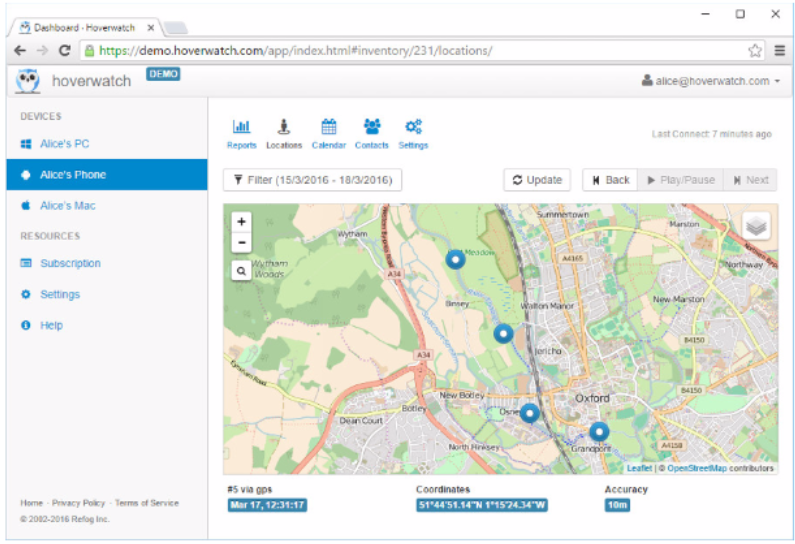Screen dimensions: 795x544
Task: Click the Play/Pause button
Action: tap(680, 180)
